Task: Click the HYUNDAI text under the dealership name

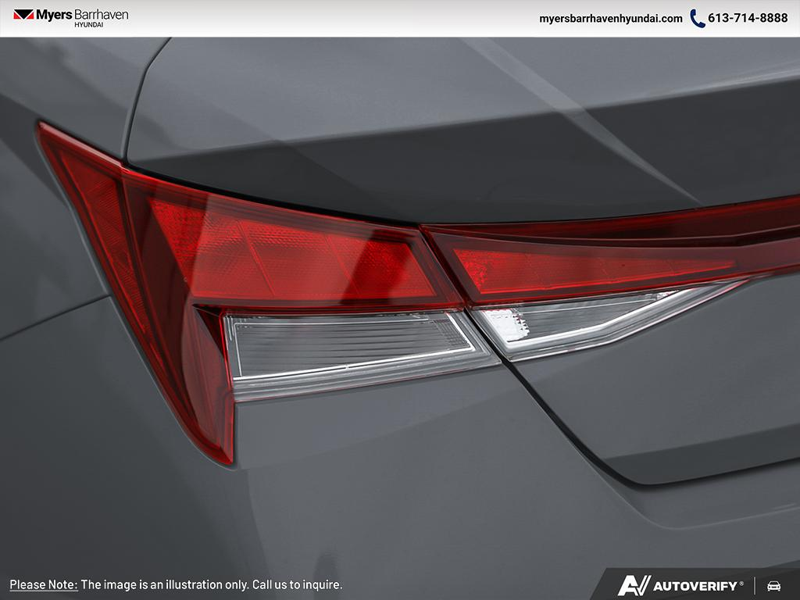Action: pos(87,26)
